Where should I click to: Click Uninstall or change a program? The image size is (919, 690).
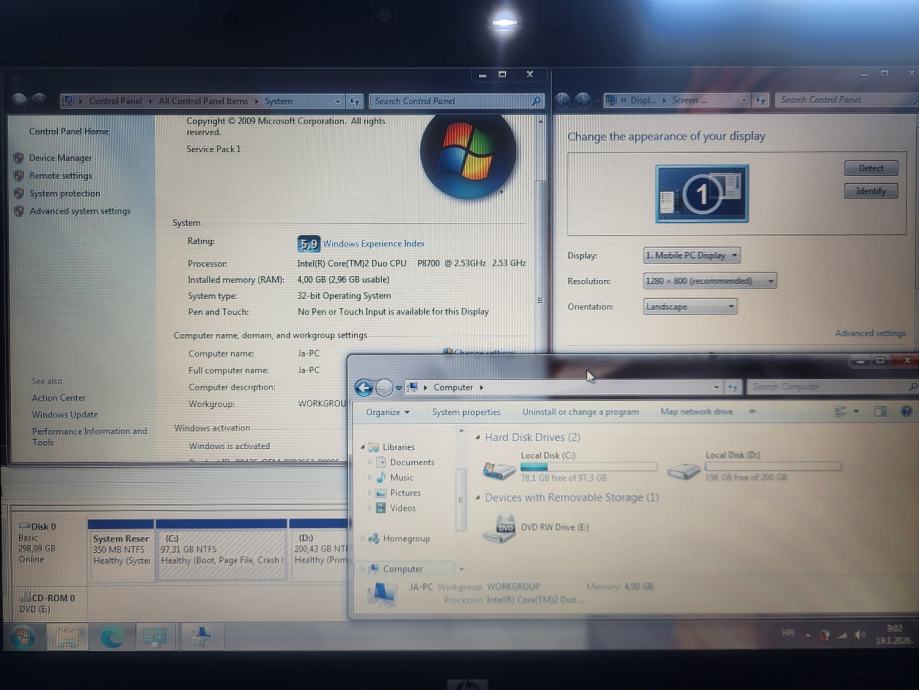coord(580,412)
